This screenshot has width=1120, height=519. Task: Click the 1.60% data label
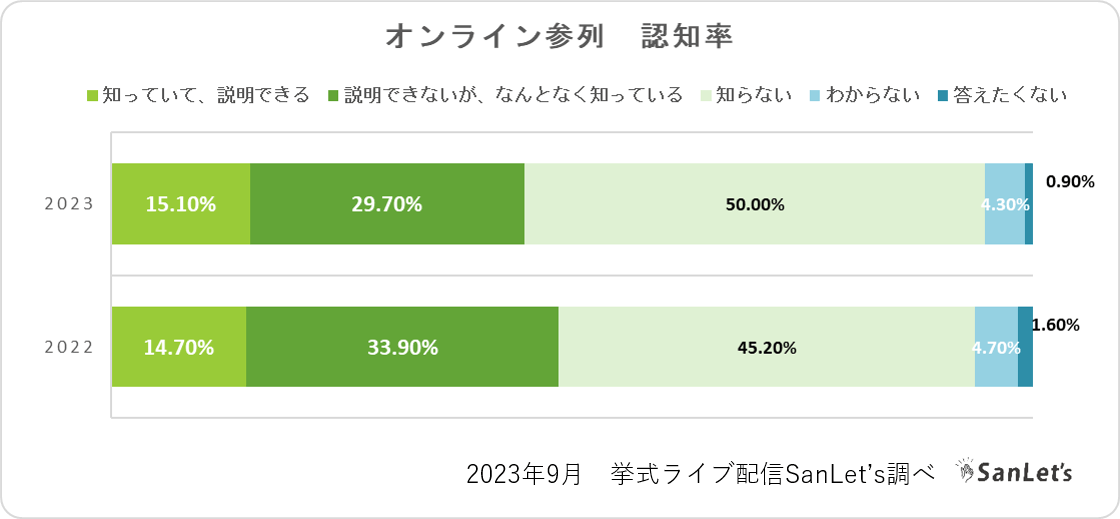pyautogui.click(x=1057, y=325)
